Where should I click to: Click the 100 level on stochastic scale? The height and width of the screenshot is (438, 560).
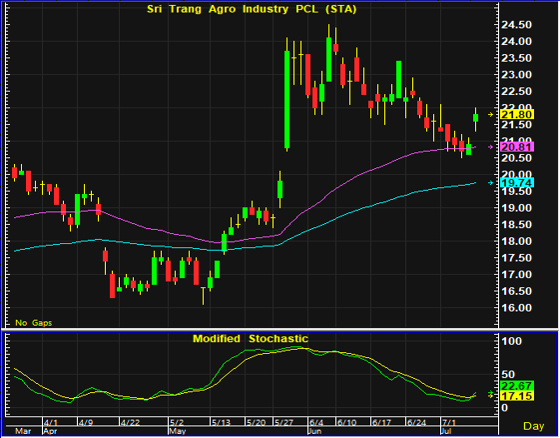pos(511,341)
